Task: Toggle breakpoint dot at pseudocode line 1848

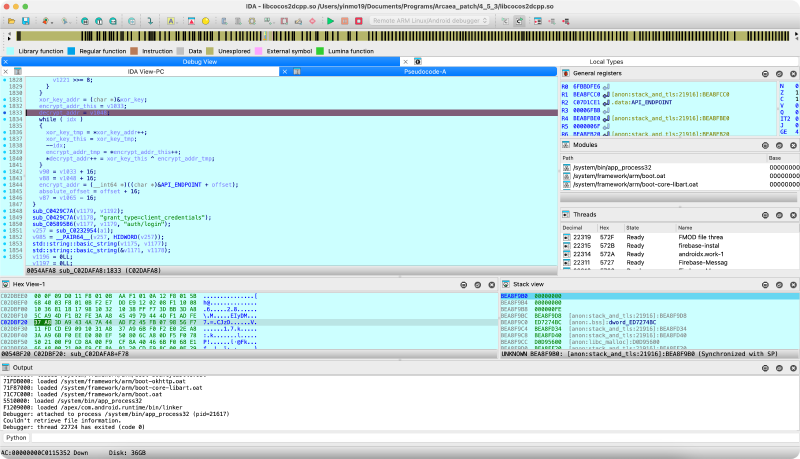Action: click(x=5, y=212)
